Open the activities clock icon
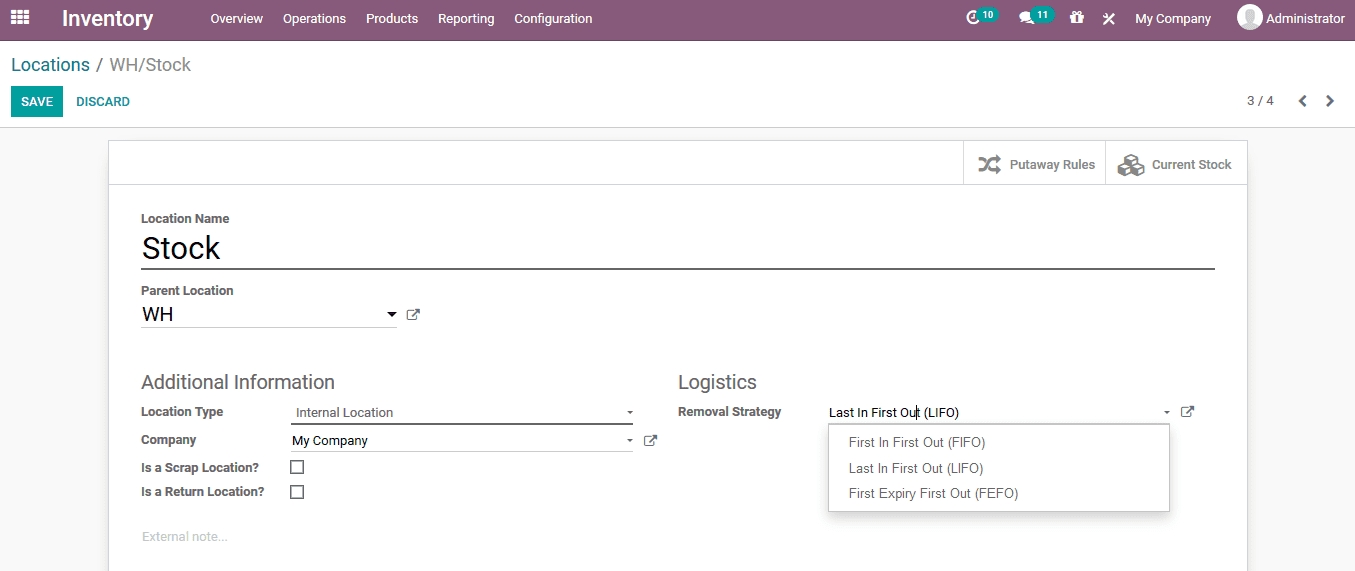The width and height of the screenshot is (1355, 571). 973,18
